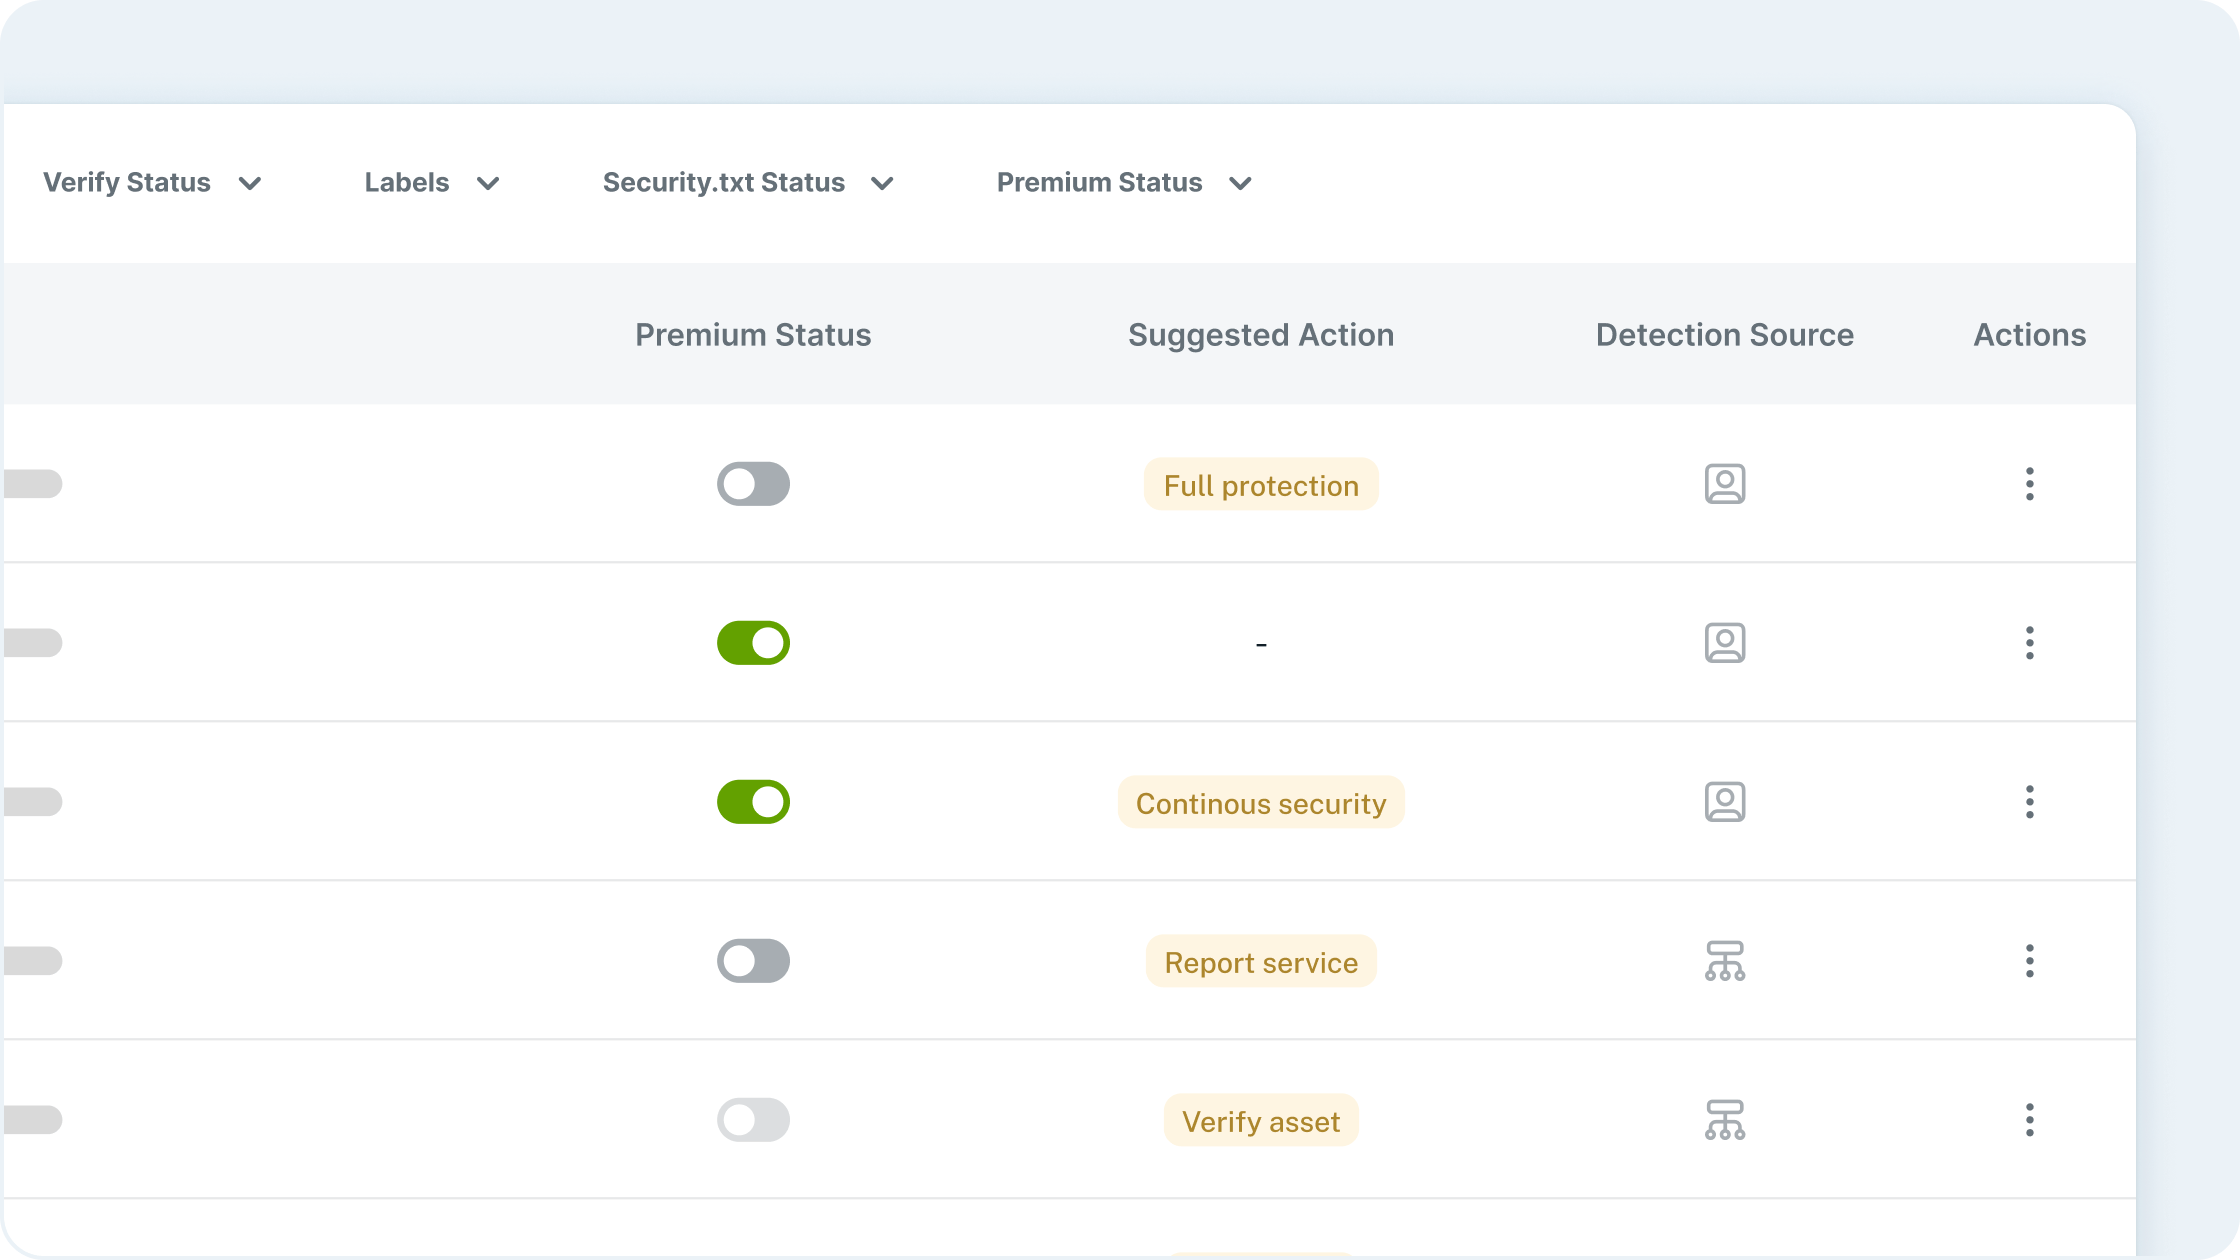Click the user detection source icon in the Continous security row
2240x1260 pixels.
point(1724,802)
